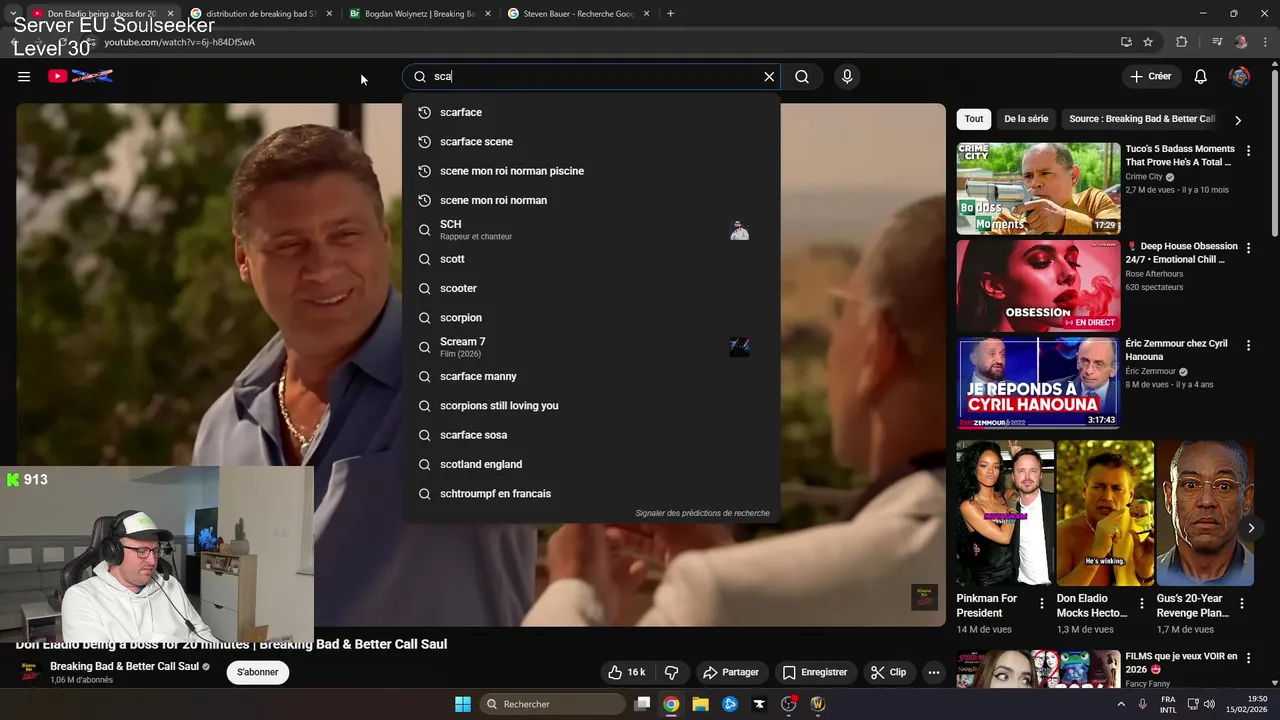This screenshot has width=1280, height=720.
Task: Open the YouTube hamburger guide menu
Action: (x=24, y=76)
